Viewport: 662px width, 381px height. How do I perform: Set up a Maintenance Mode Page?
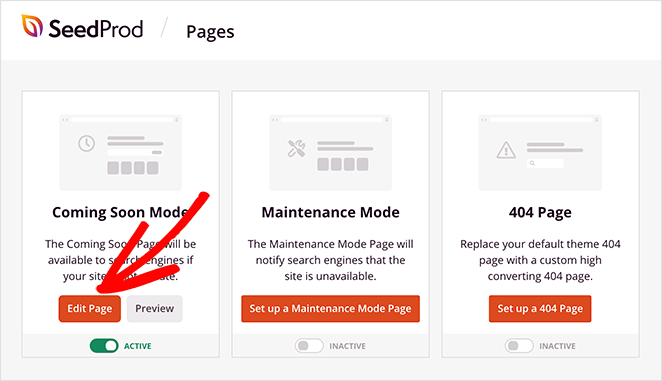(x=330, y=309)
